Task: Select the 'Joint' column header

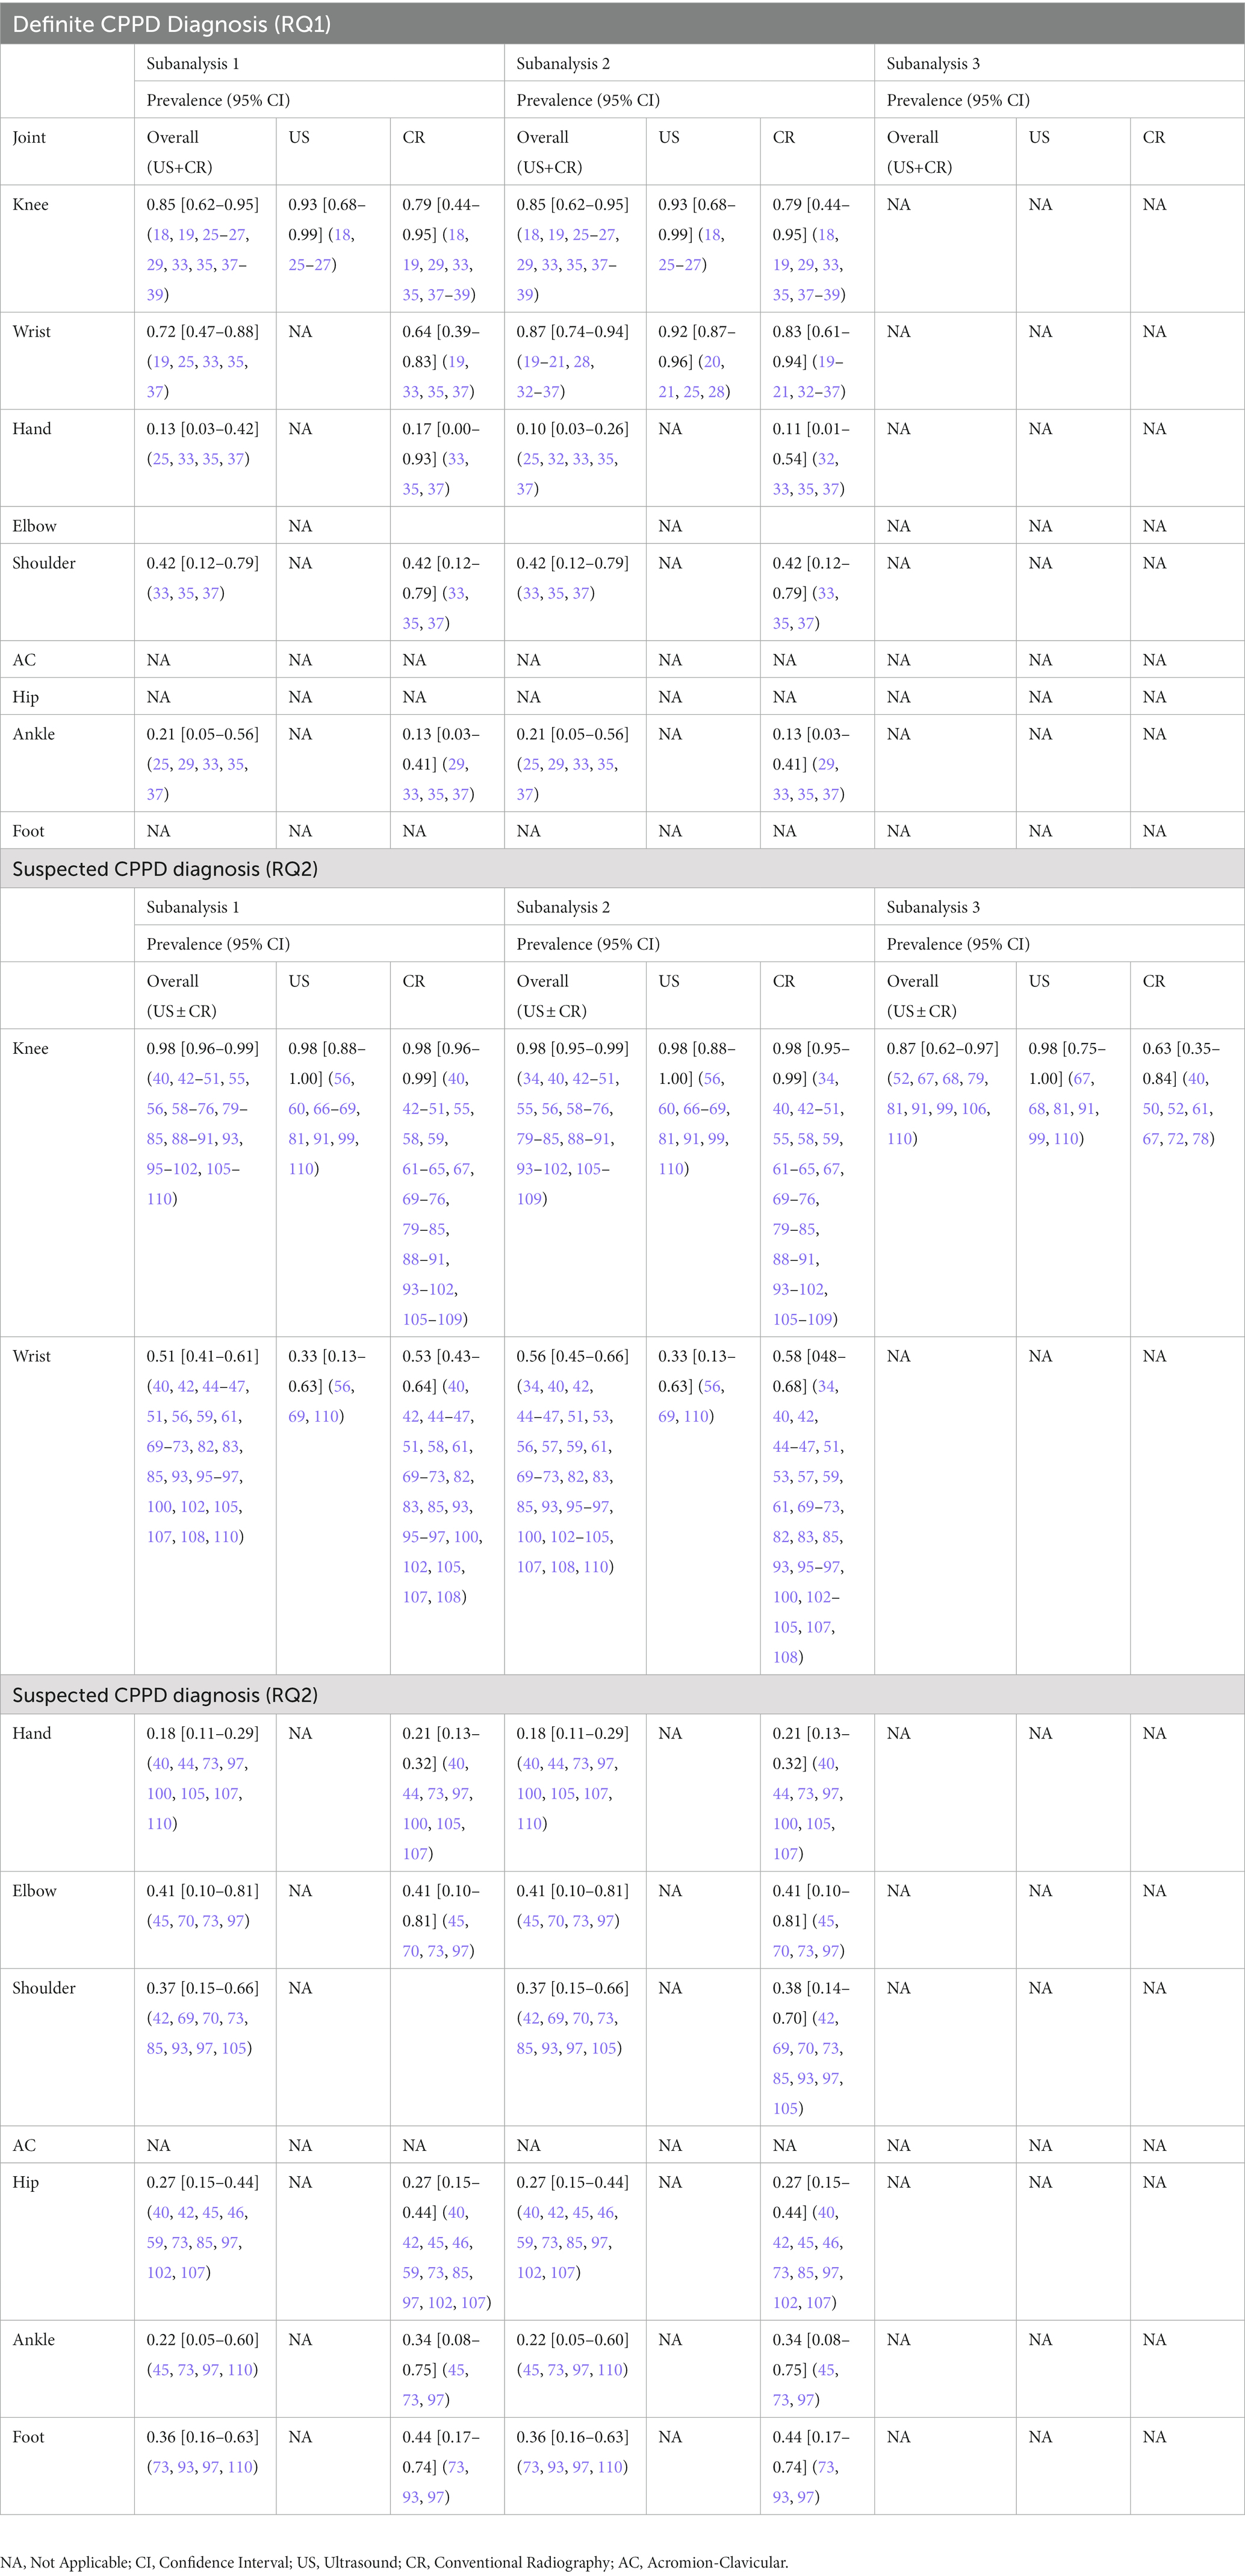Action: pos(29,137)
